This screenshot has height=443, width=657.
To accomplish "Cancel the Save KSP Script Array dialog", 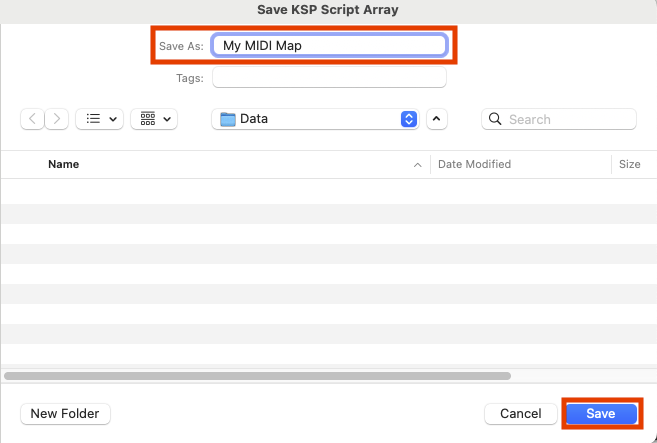I will pos(520,413).
